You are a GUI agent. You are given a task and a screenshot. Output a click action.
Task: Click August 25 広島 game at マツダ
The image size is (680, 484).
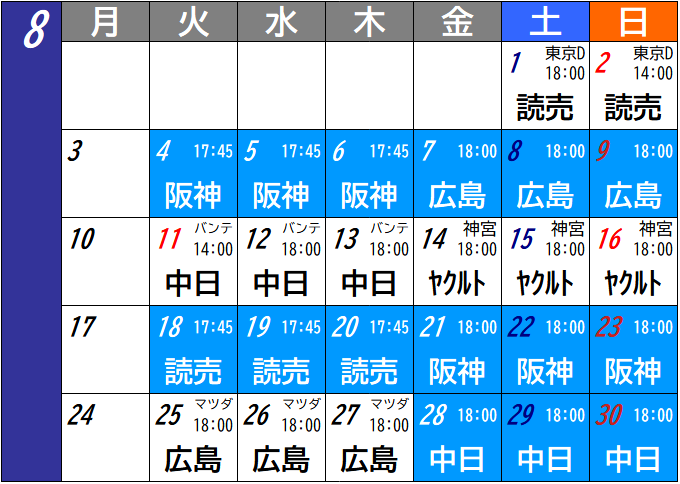pyautogui.click(x=193, y=438)
